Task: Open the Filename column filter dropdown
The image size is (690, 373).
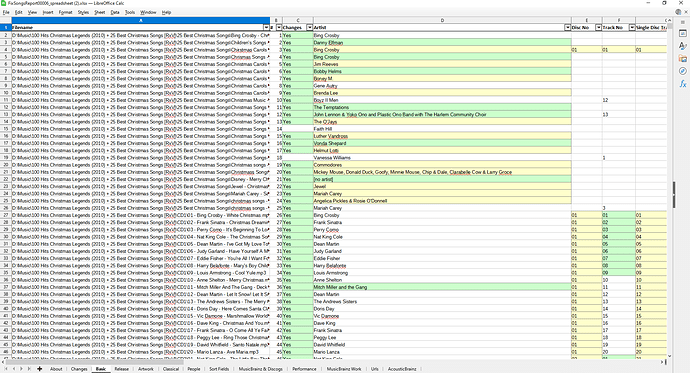Action: (266, 27)
